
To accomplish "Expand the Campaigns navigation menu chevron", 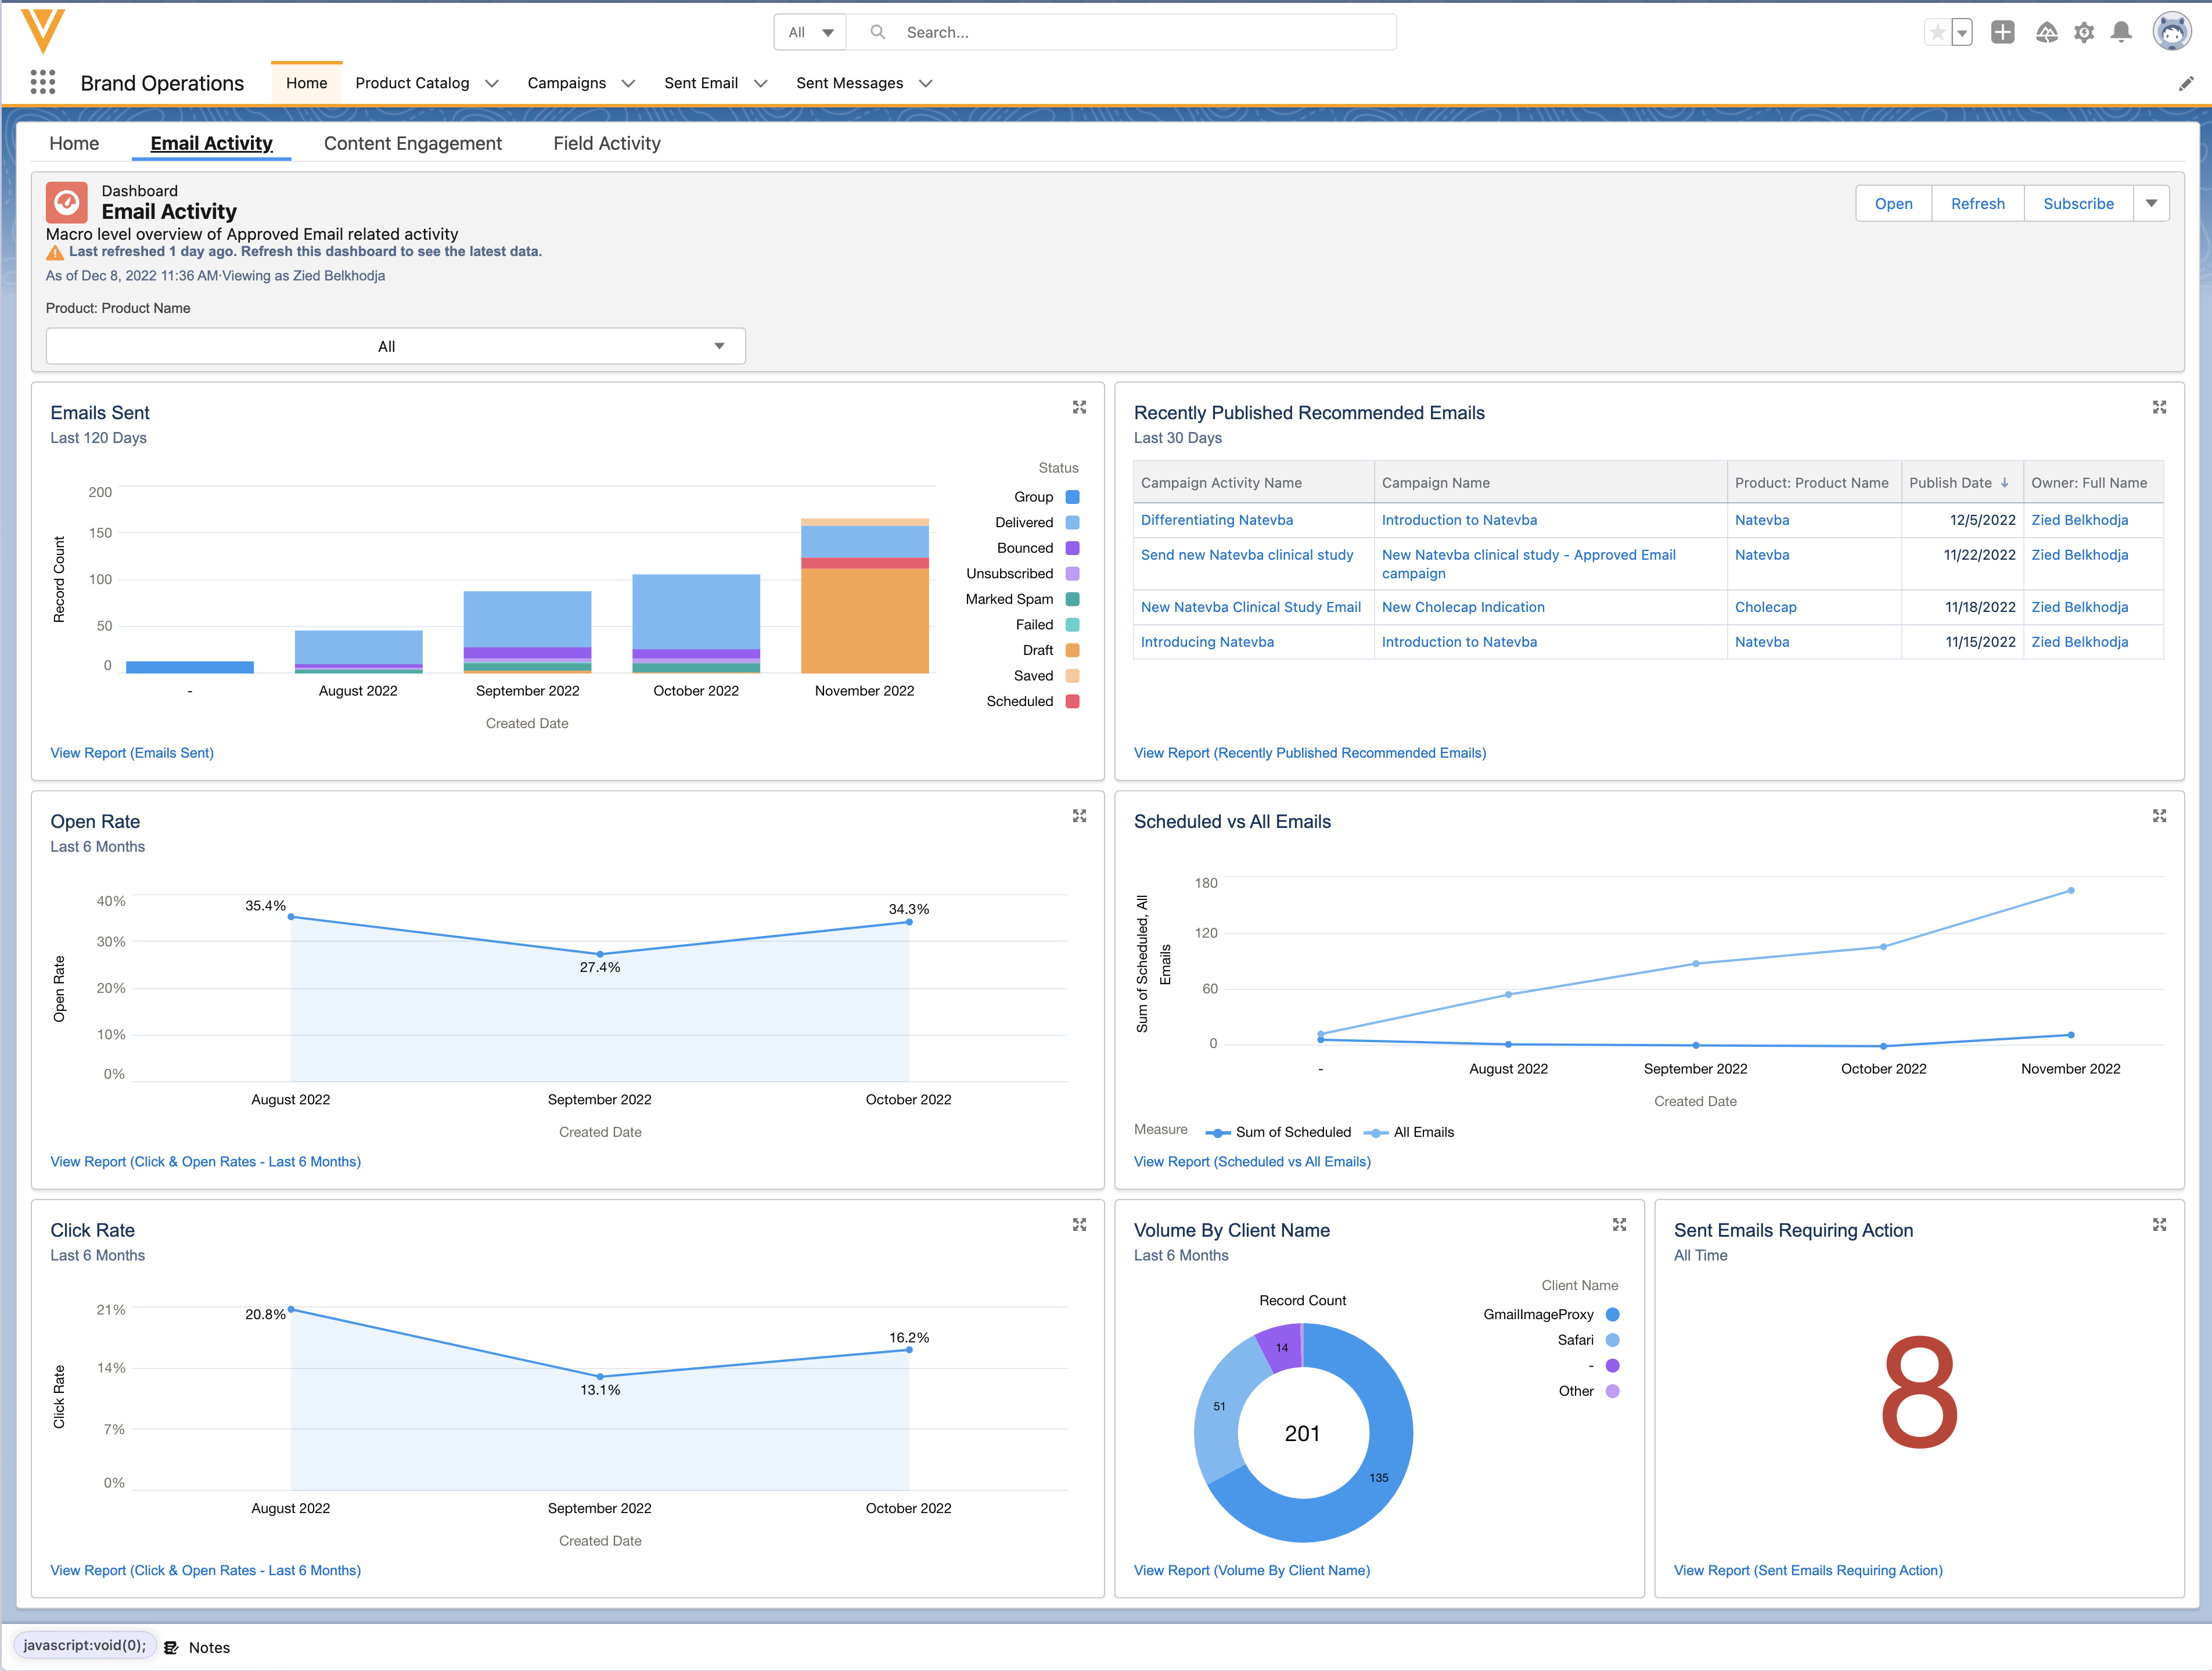I will coord(628,83).
